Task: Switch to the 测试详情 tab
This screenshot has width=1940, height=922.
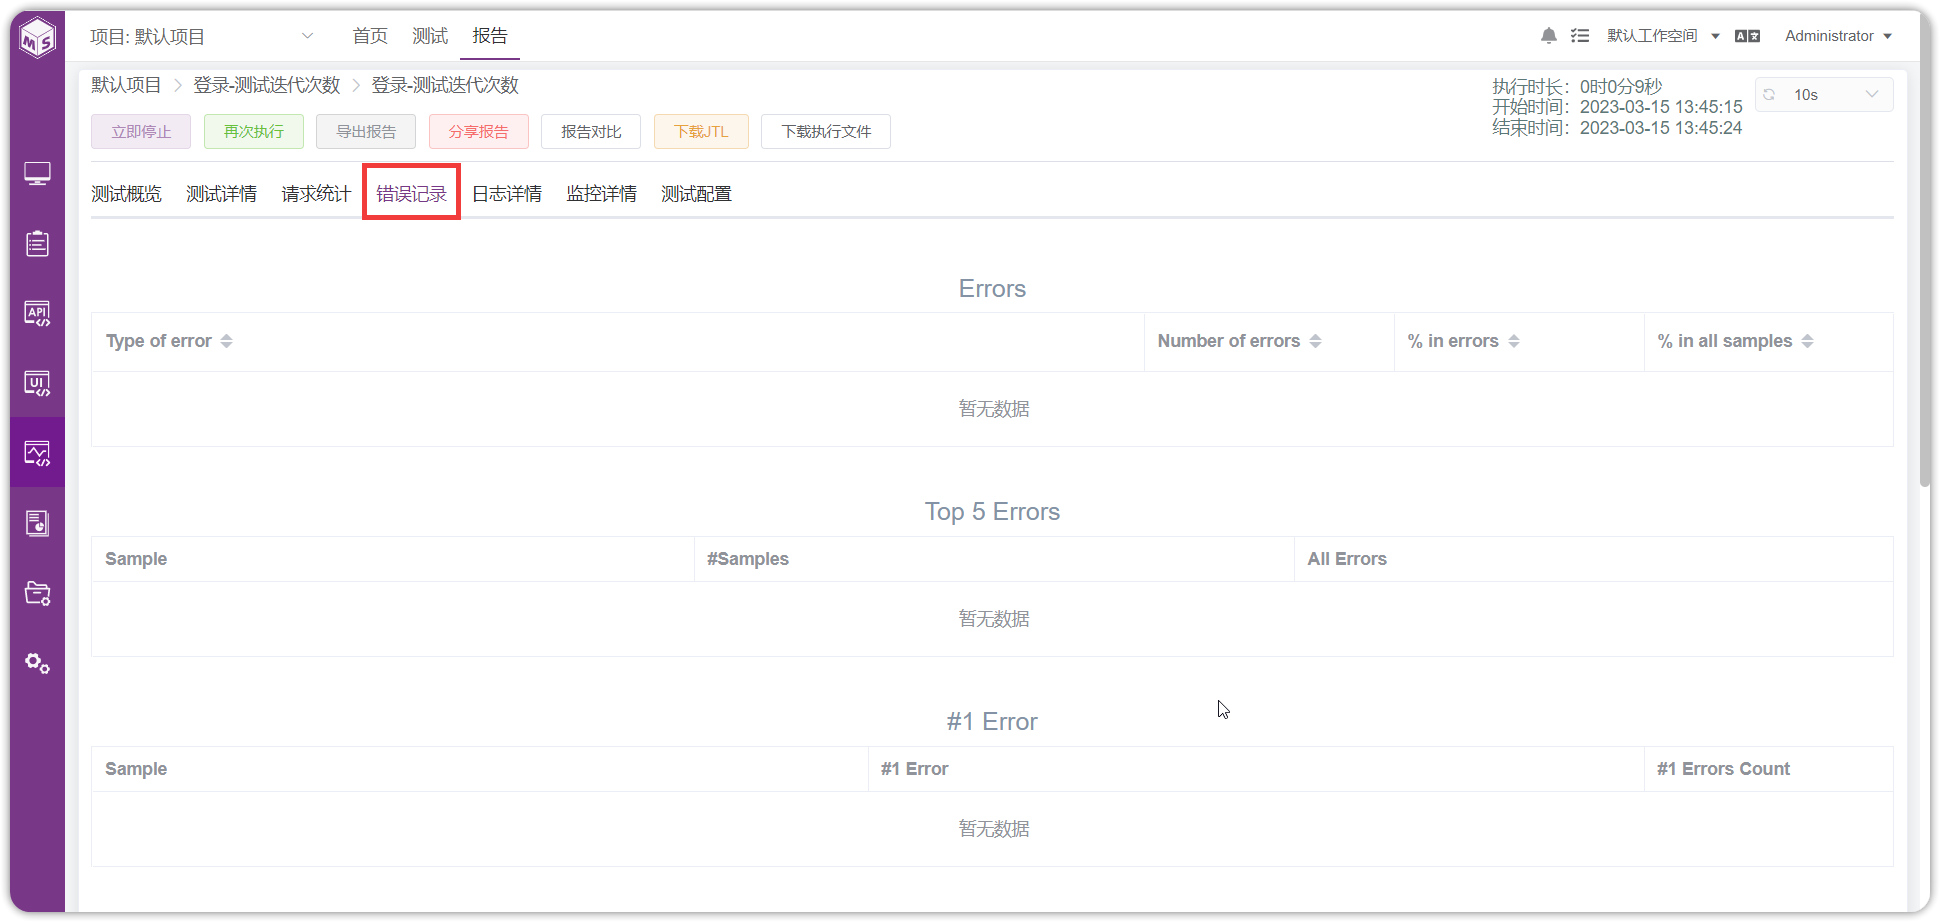Action: coord(221,194)
